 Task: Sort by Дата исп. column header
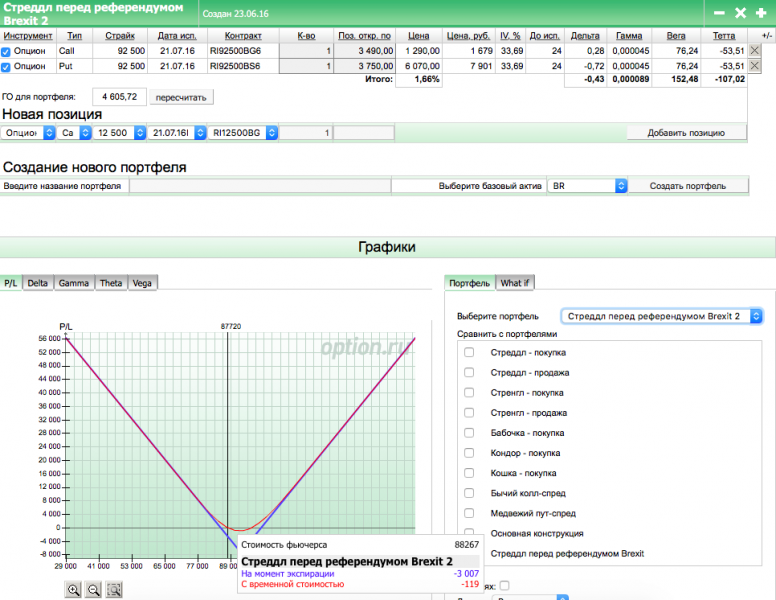[x=177, y=36]
